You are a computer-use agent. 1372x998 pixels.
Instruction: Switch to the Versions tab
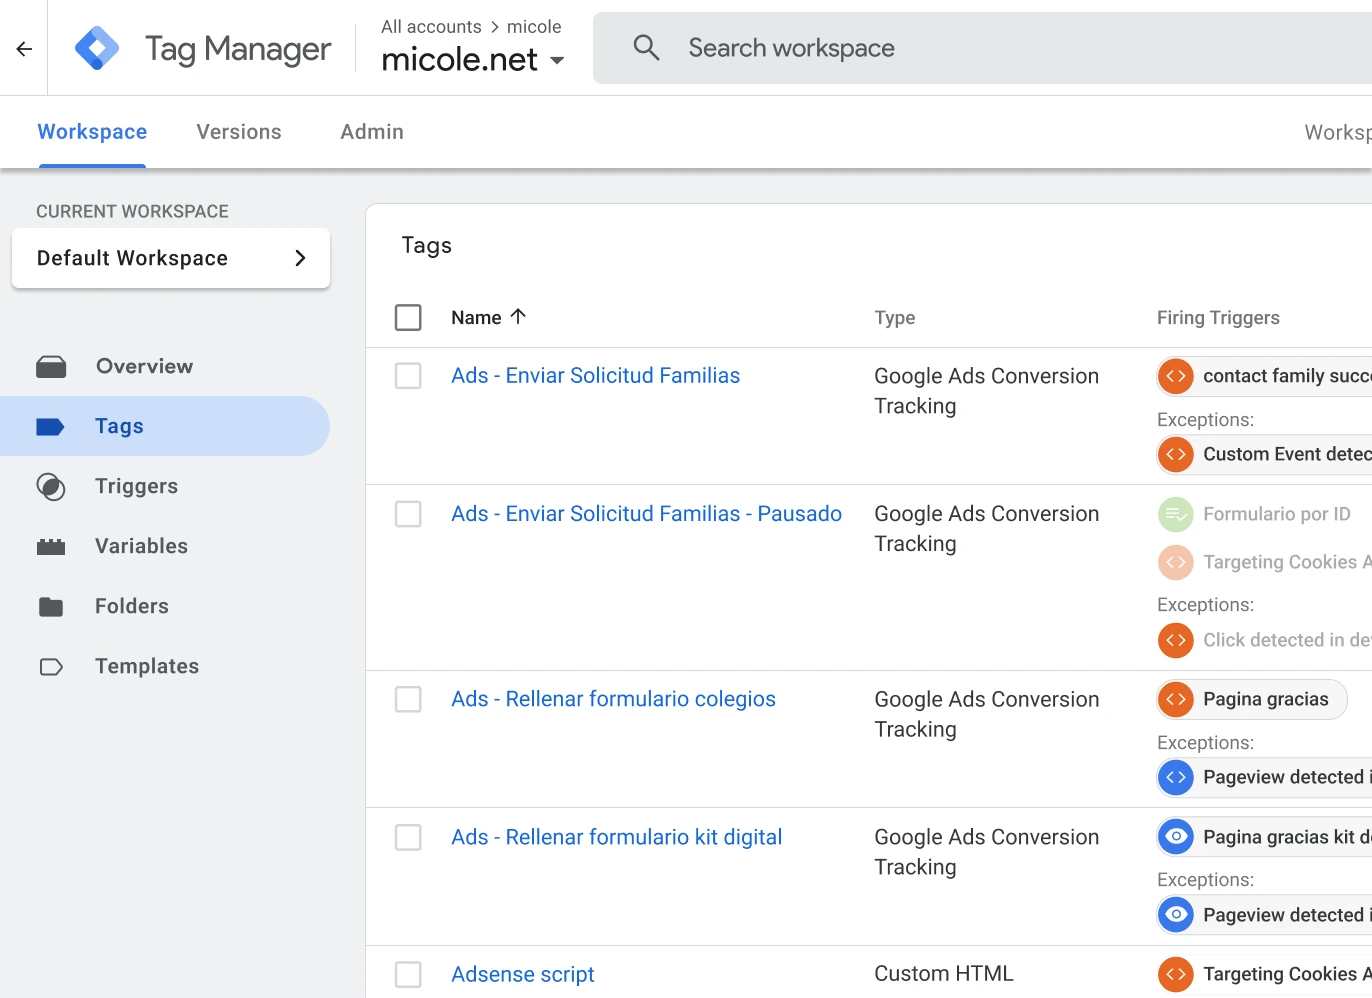tap(239, 132)
